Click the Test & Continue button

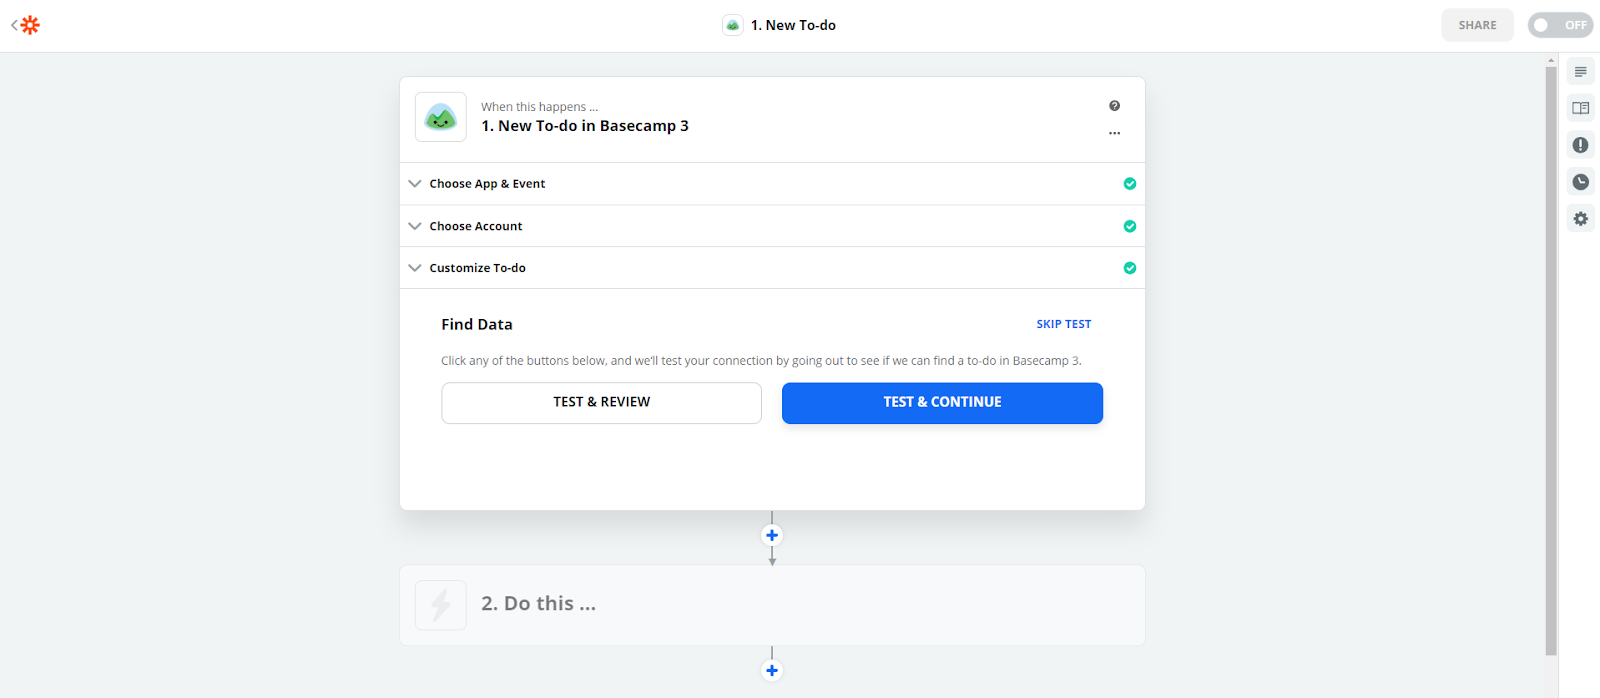click(x=942, y=403)
